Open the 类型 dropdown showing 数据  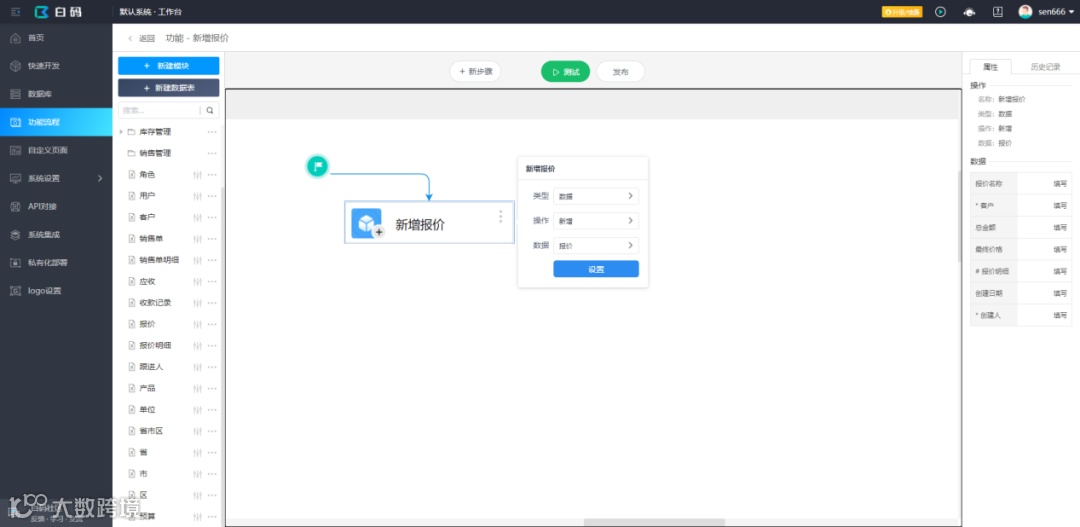tap(596, 196)
